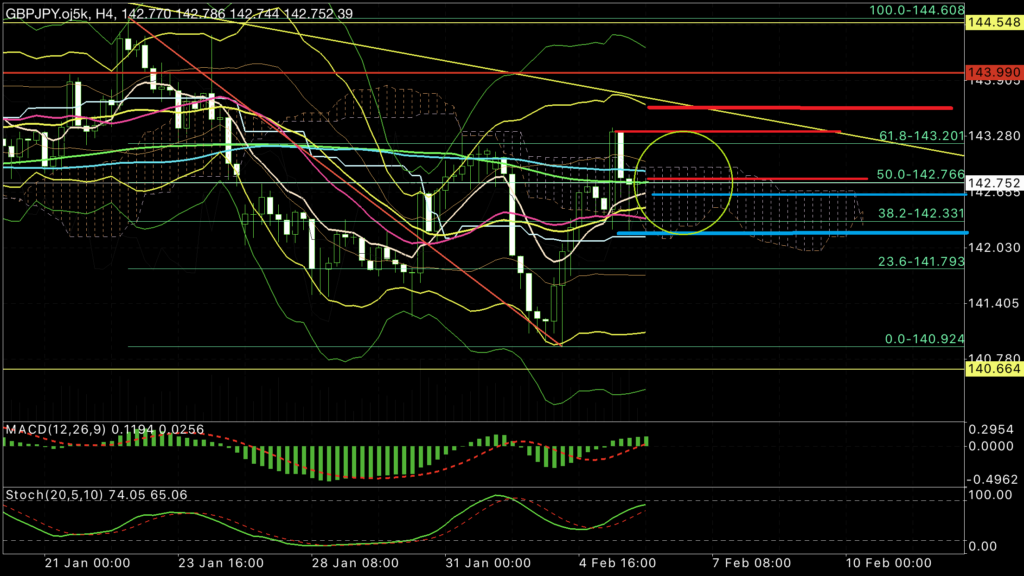The image size is (1024, 576).
Task: Click the 10 Feb 00:00 time axis label
Action: 889,563
